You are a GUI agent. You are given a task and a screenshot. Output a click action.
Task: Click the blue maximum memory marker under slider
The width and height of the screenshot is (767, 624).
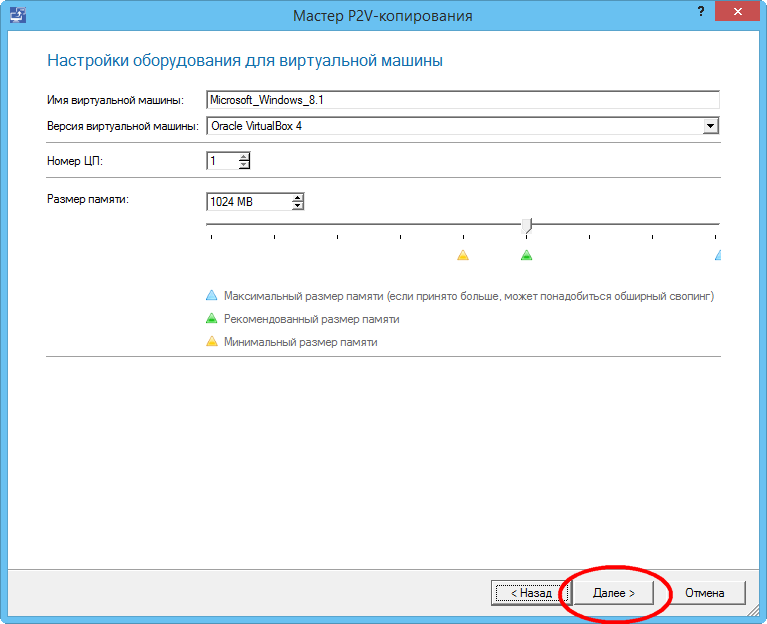[x=718, y=255]
